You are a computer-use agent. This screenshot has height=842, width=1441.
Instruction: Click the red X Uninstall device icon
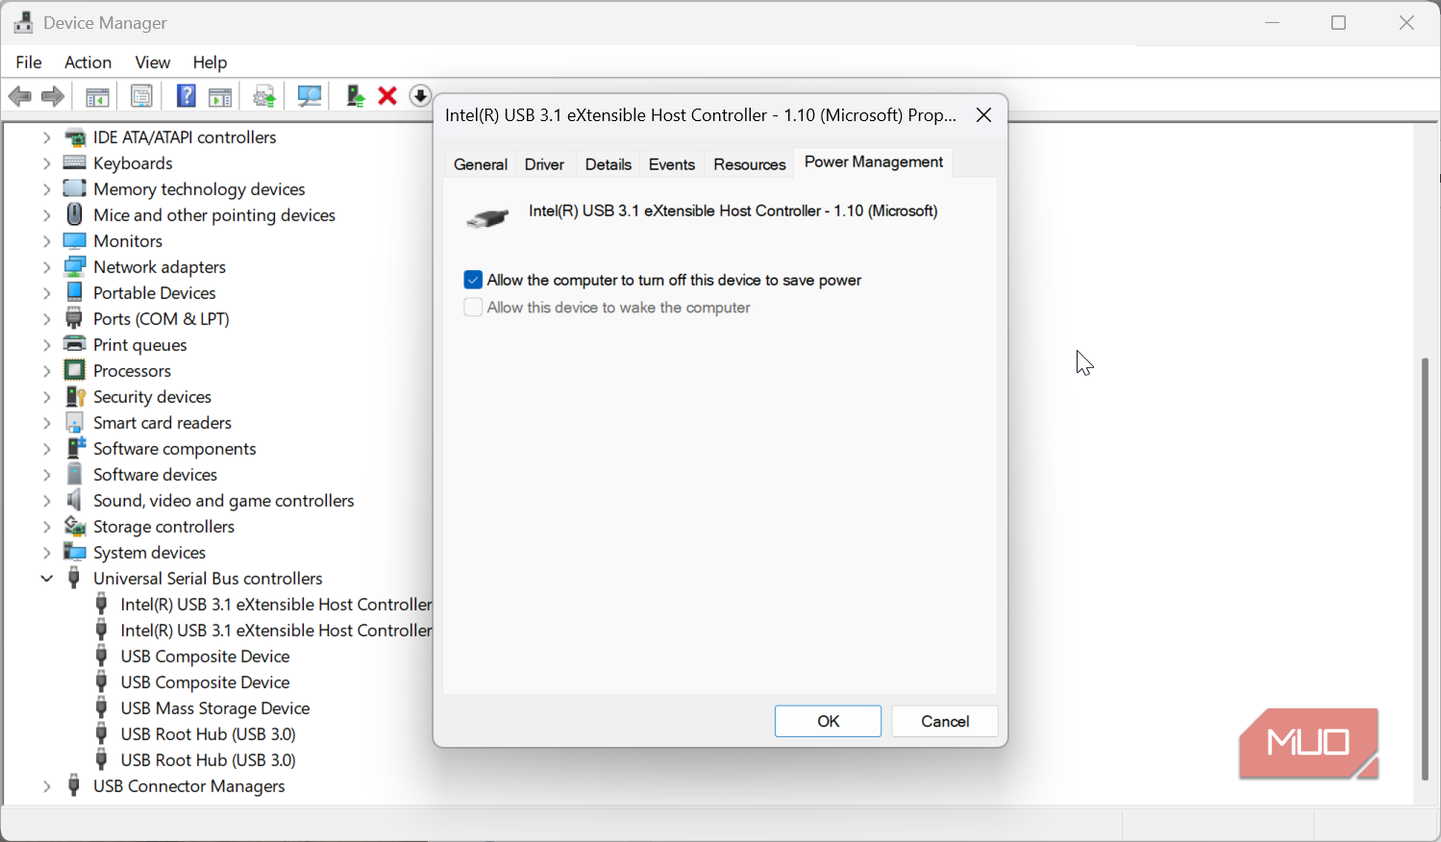tap(388, 96)
